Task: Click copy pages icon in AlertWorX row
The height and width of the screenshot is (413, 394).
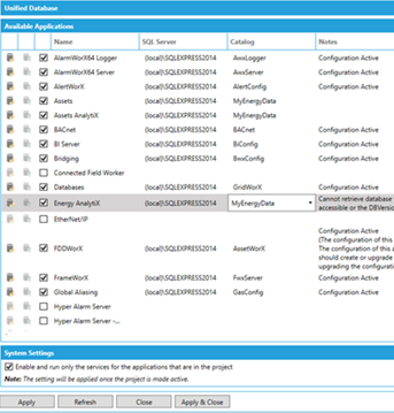Action: point(27,87)
